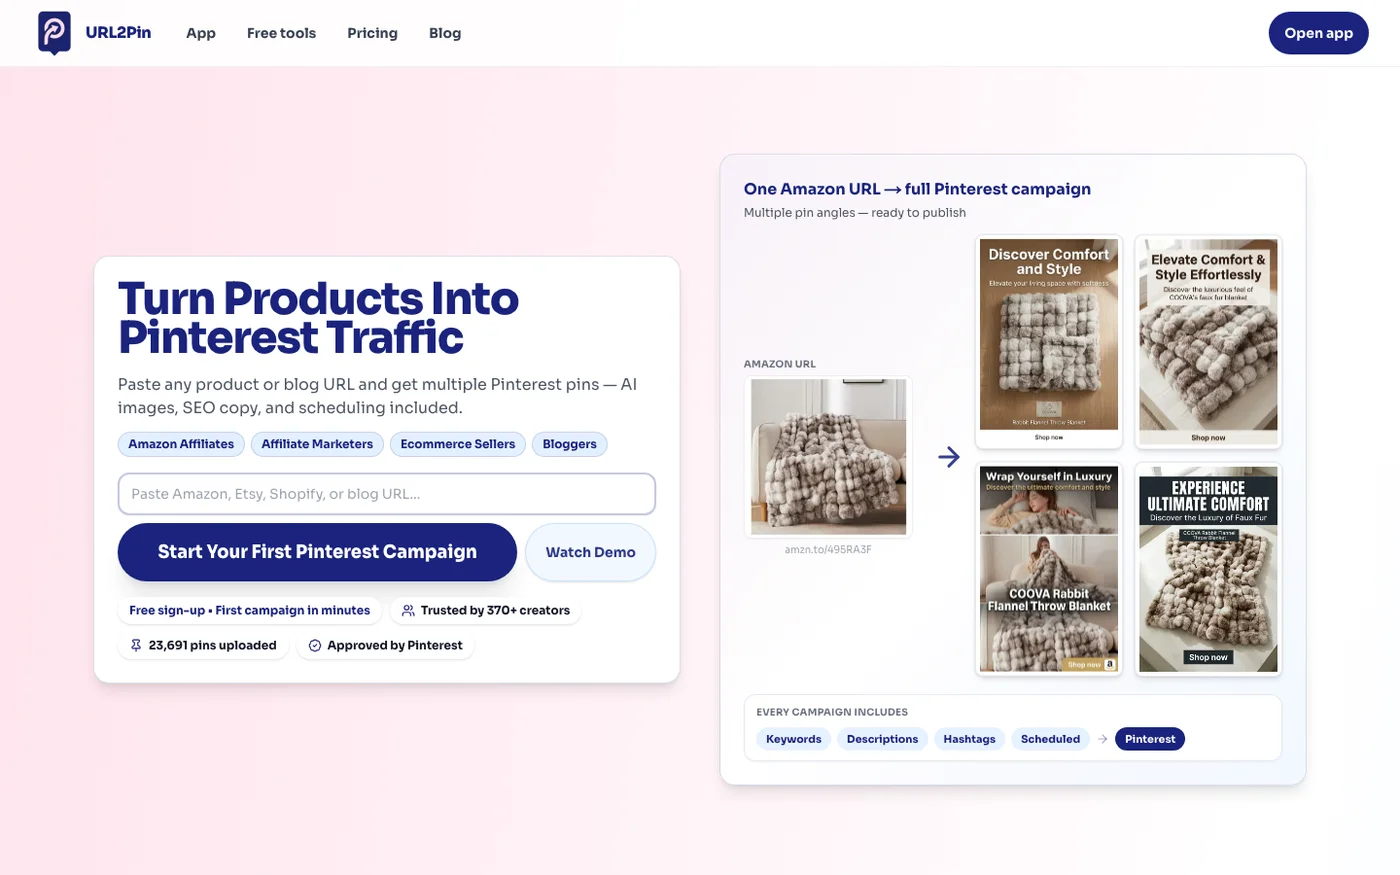The width and height of the screenshot is (1400, 875).
Task: Click the One Amazon URL campaign heading
Action: 917,189
